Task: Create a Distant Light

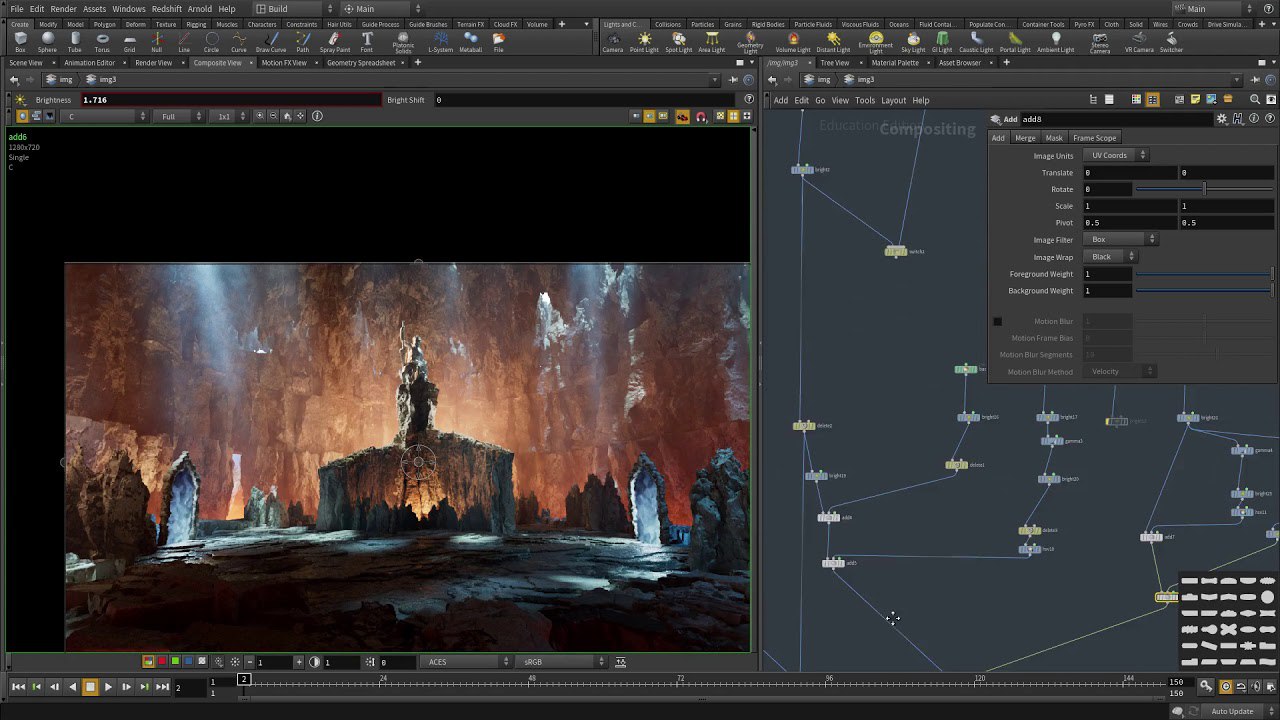Action: 833,42
